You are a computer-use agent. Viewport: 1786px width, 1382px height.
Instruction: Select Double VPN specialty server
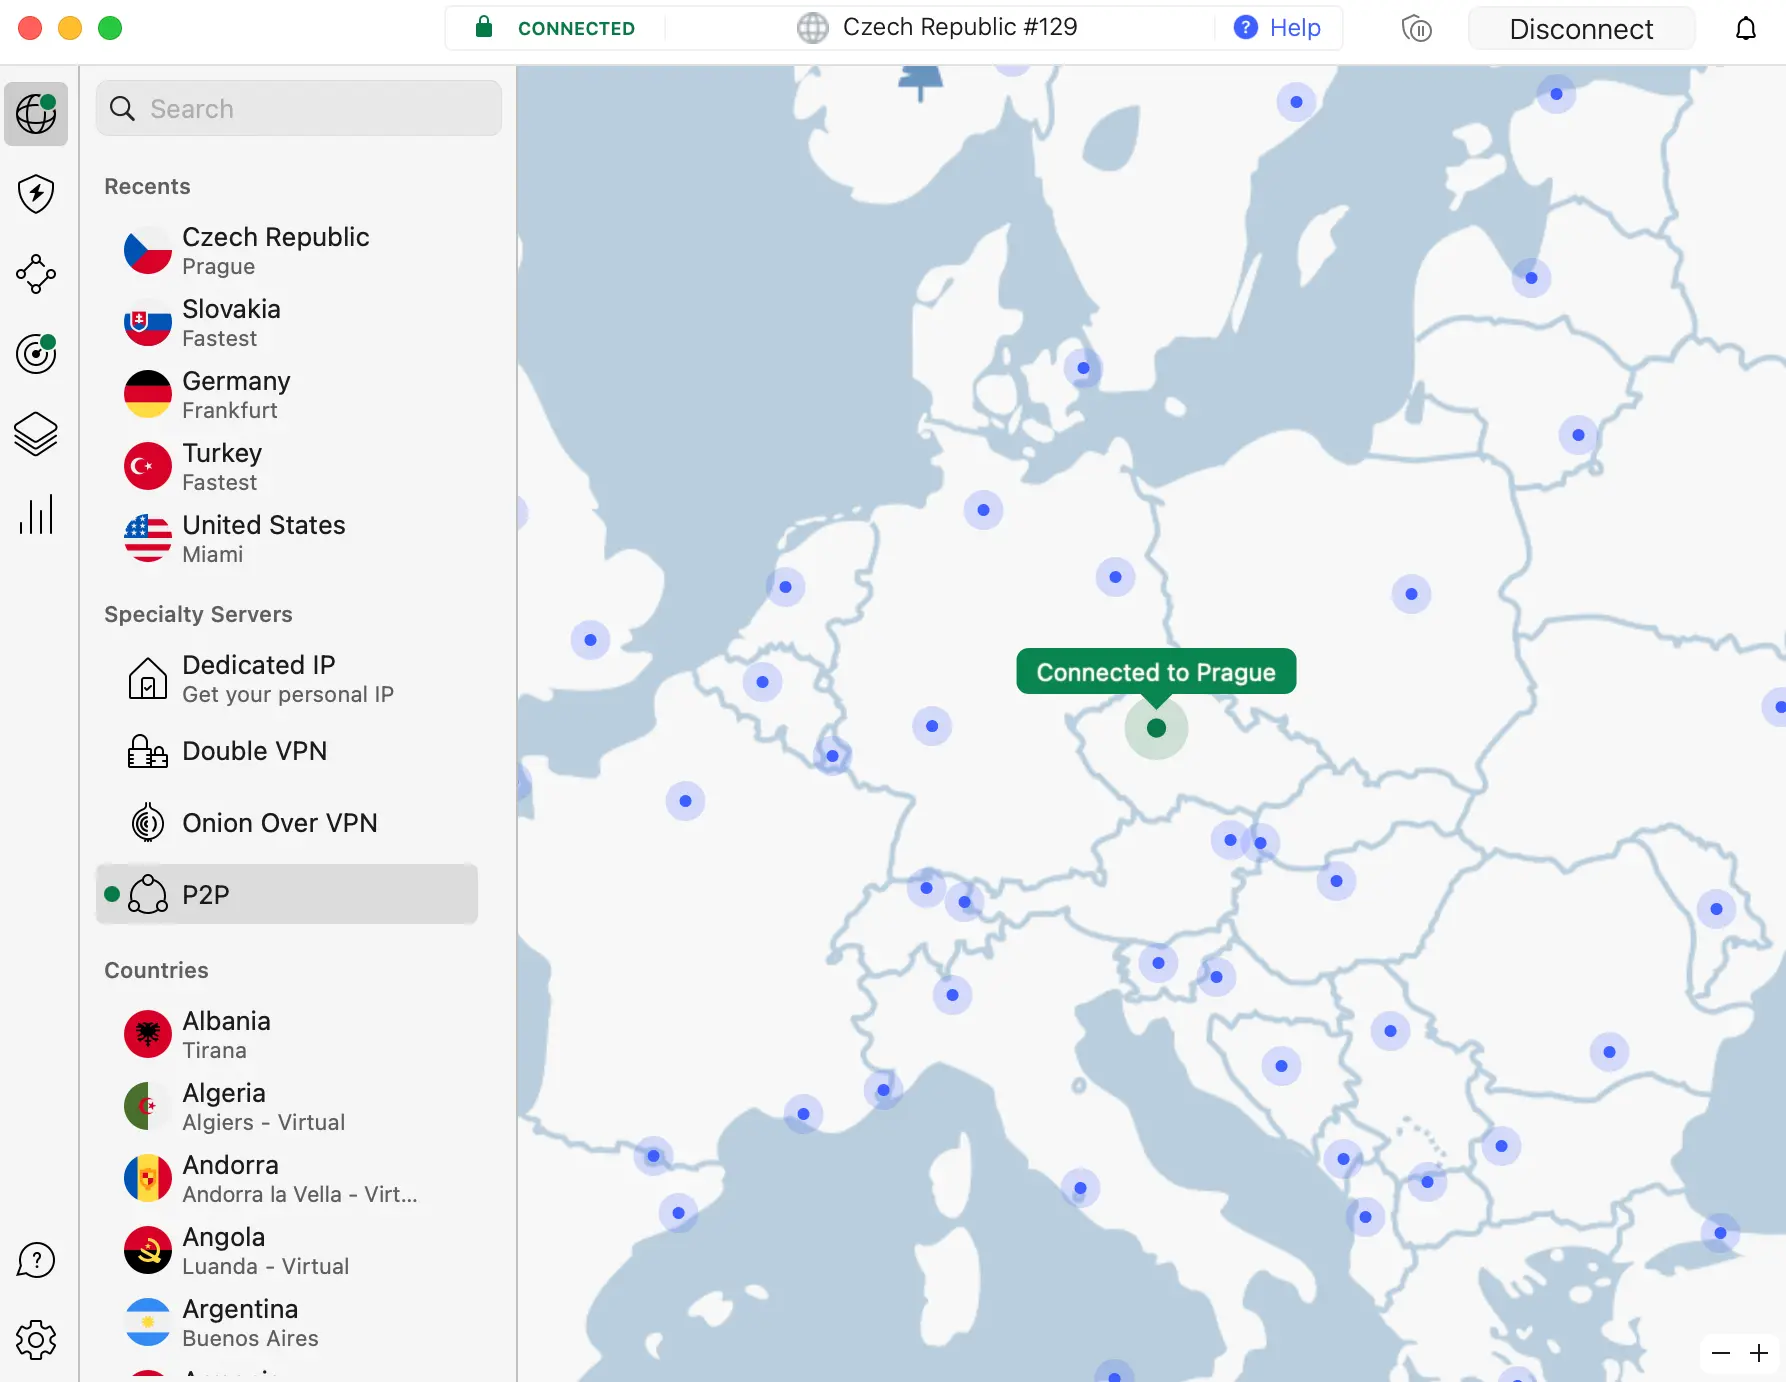click(x=255, y=751)
